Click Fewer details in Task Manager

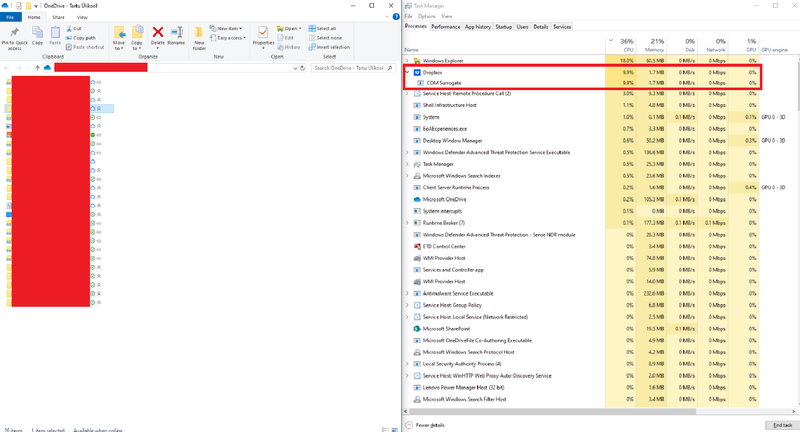(x=432, y=426)
